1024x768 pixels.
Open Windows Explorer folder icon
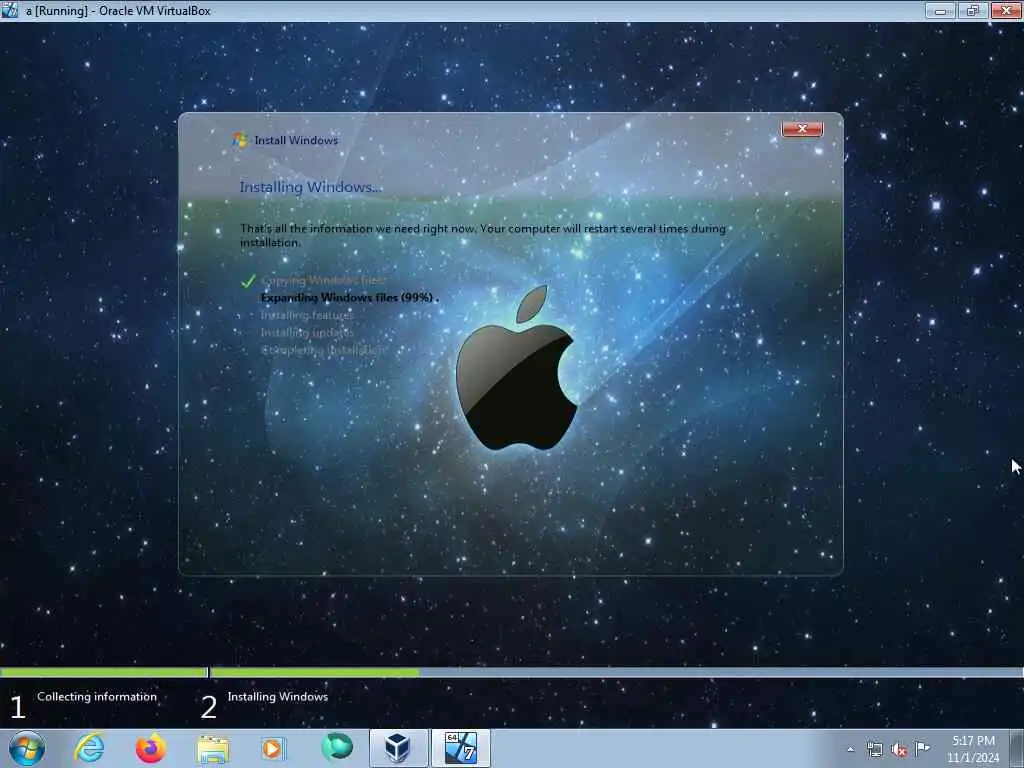(213, 749)
